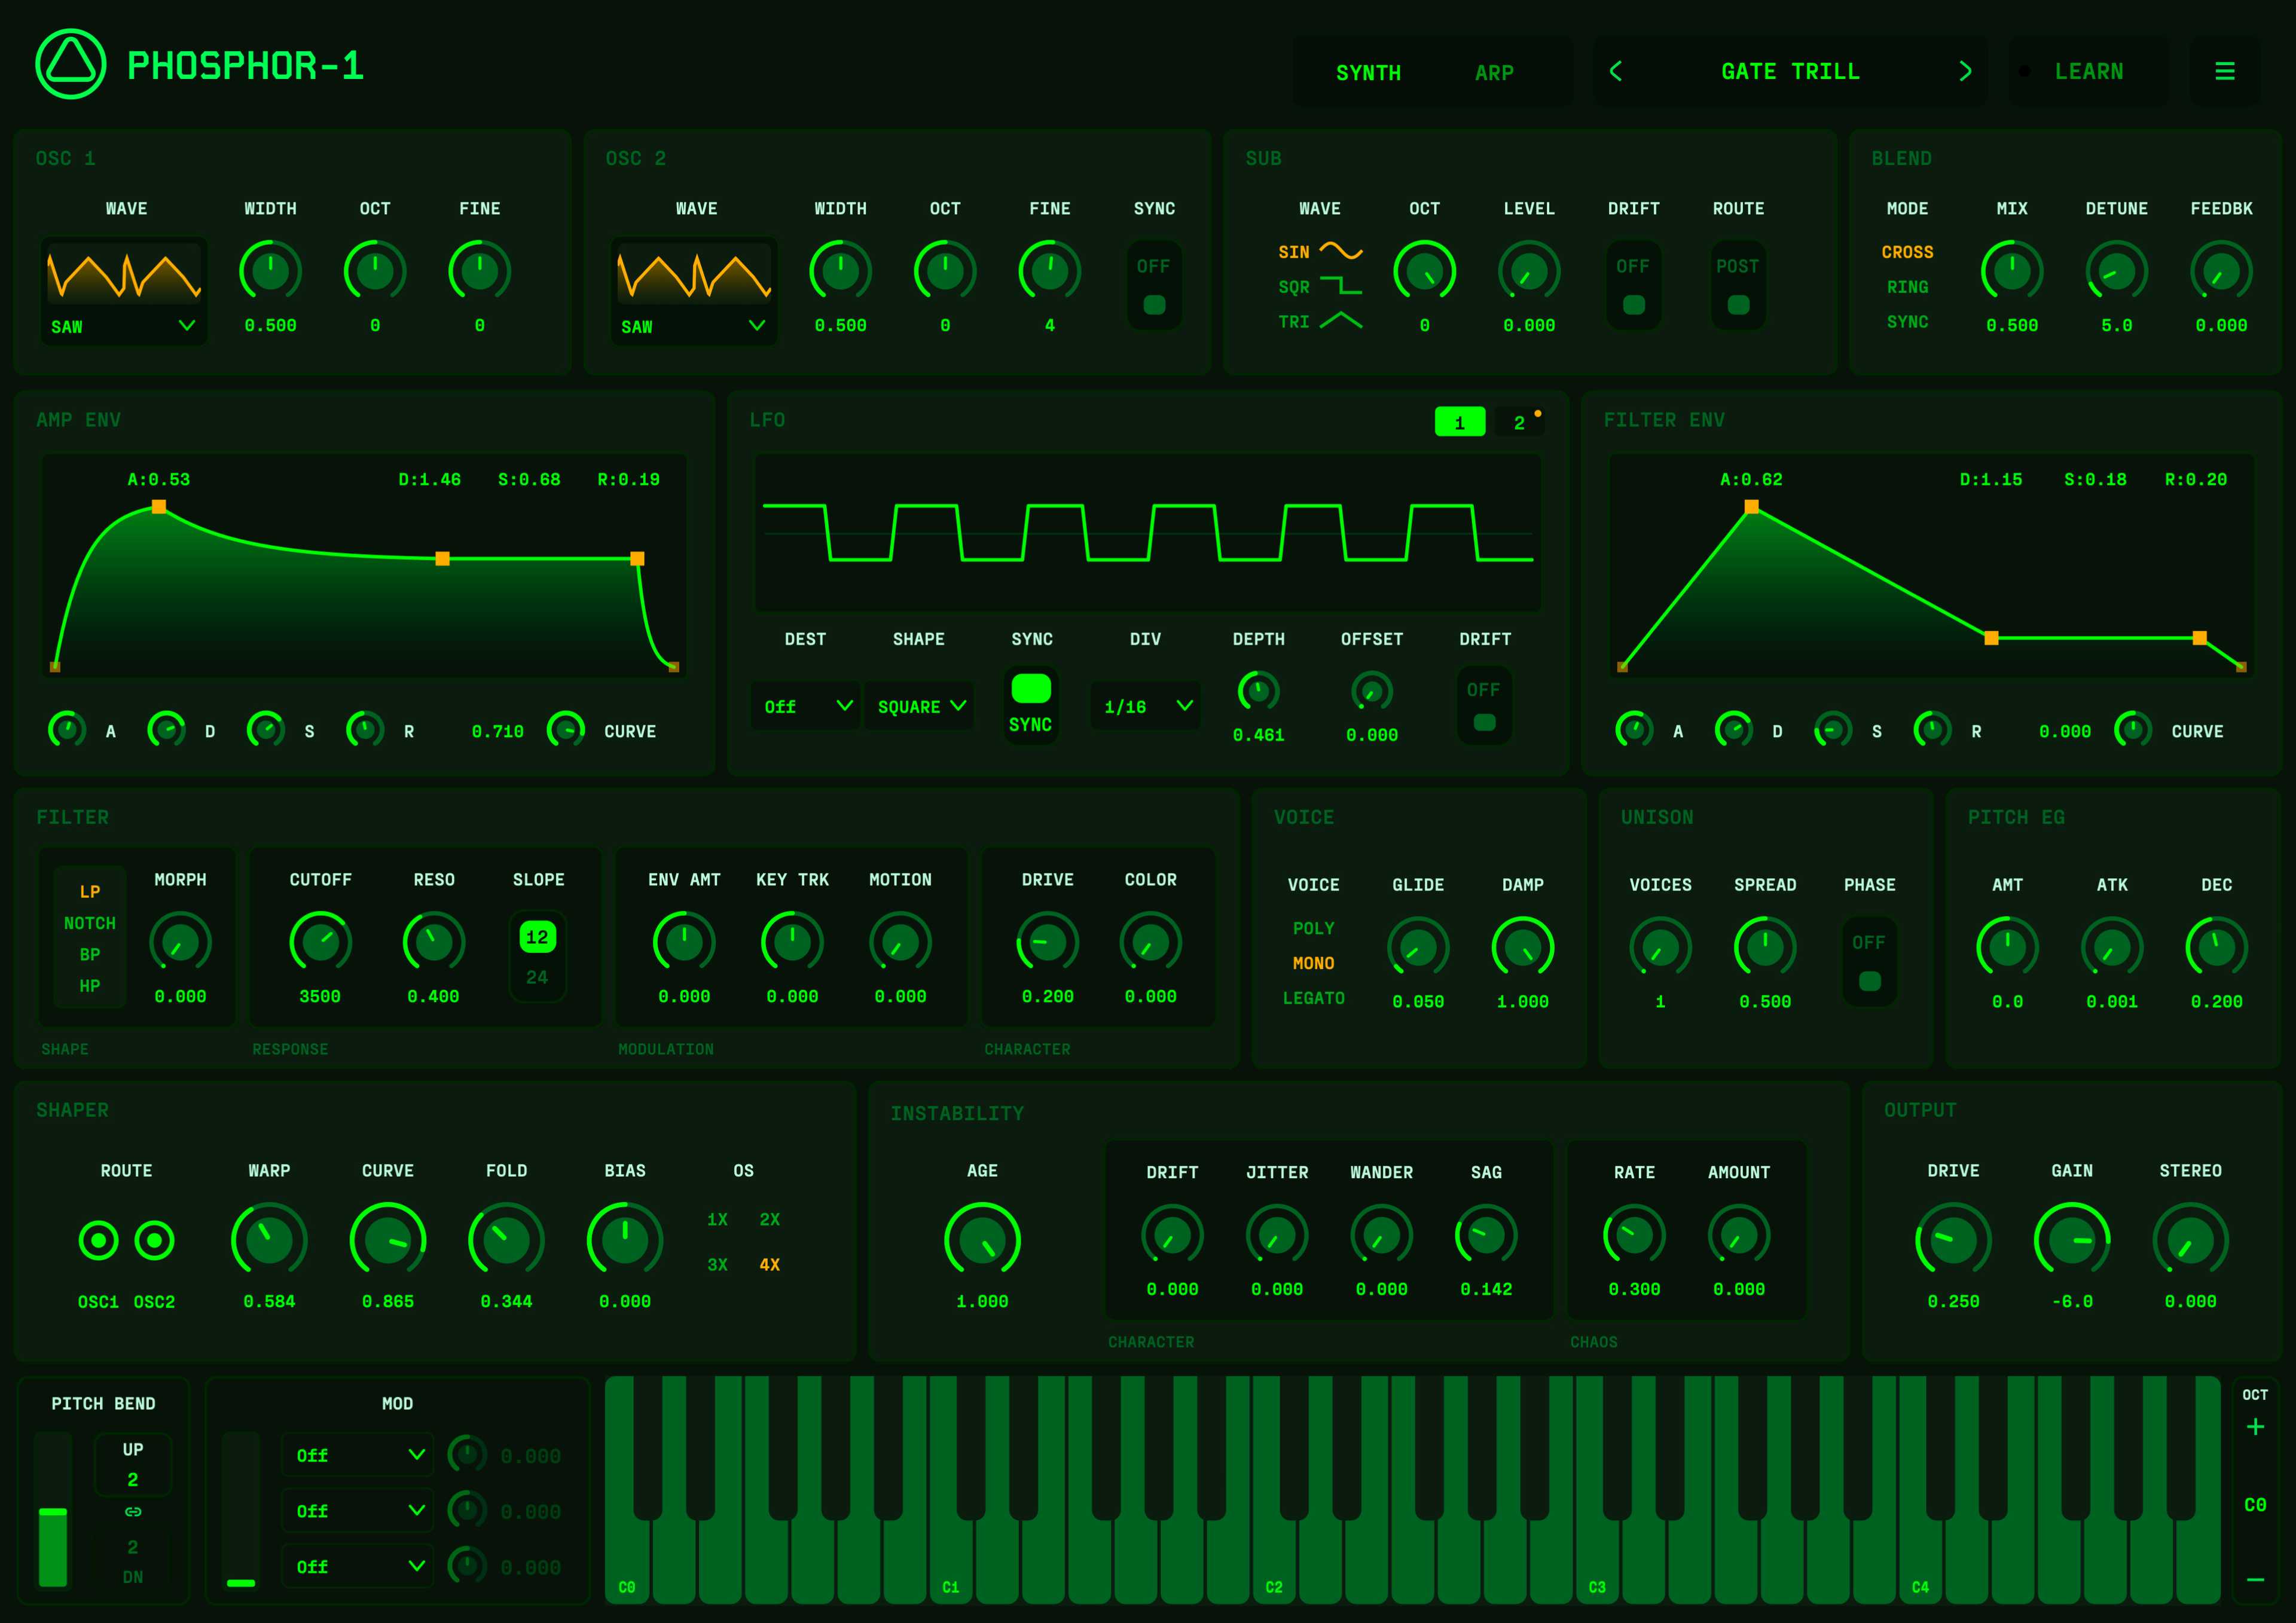This screenshot has height=1623, width=2296.
Task: Open the OSC 2 SAW wave dropdown
Action: pos(693,326)
